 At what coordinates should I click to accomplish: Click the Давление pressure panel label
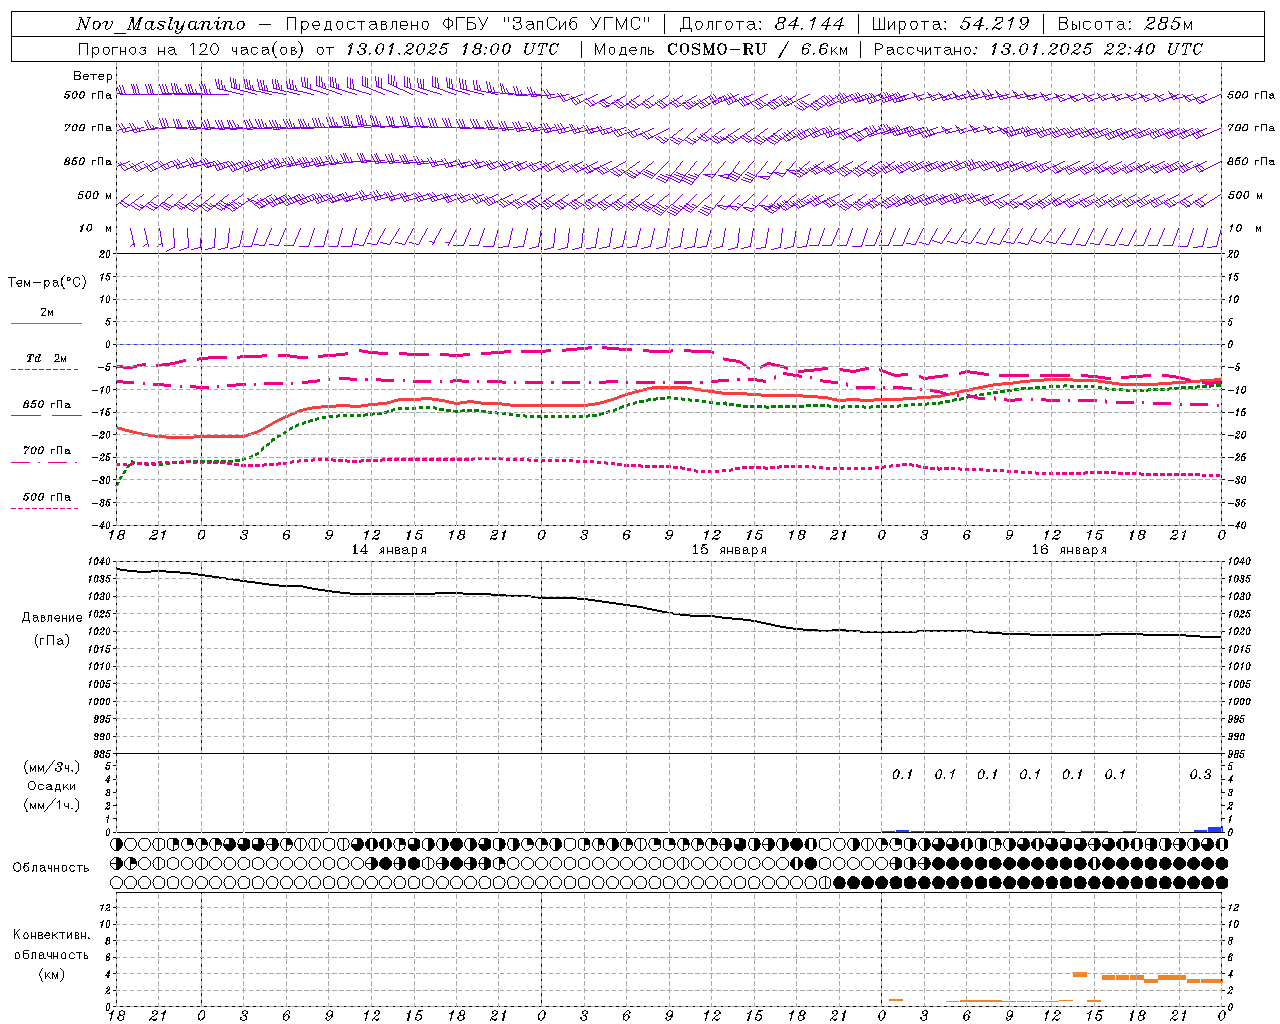(52, 618)
